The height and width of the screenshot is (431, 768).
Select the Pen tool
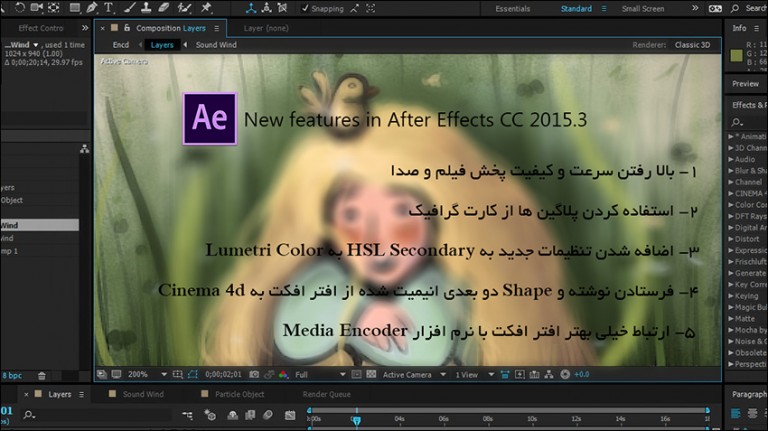click(92, 8)
